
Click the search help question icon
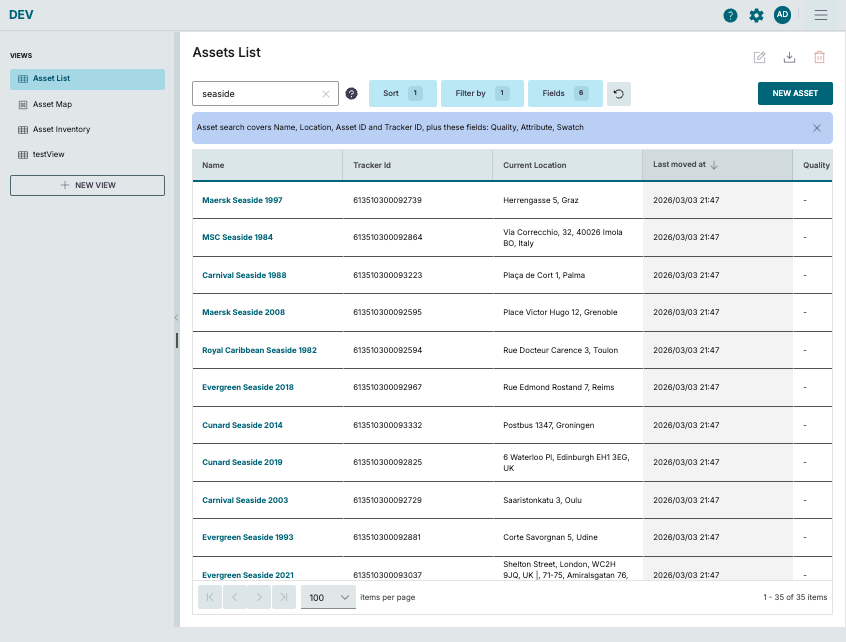[x=351, y=94]
